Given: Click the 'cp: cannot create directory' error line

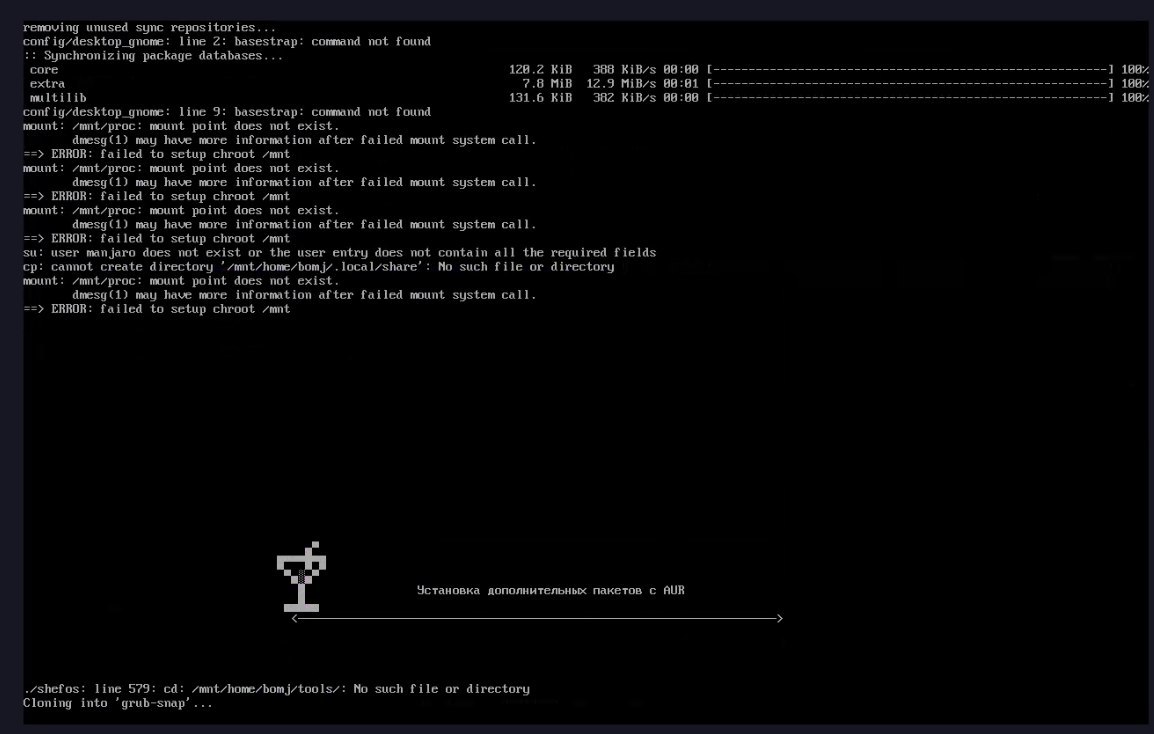Looking at the screenshot, I should click(x=318, y=267).
